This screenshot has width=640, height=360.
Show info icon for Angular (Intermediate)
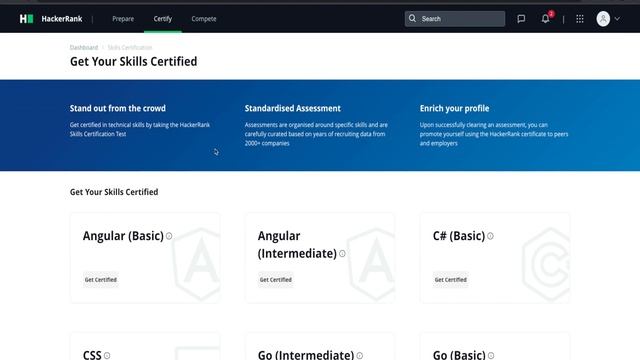click(x=342, y=253)
